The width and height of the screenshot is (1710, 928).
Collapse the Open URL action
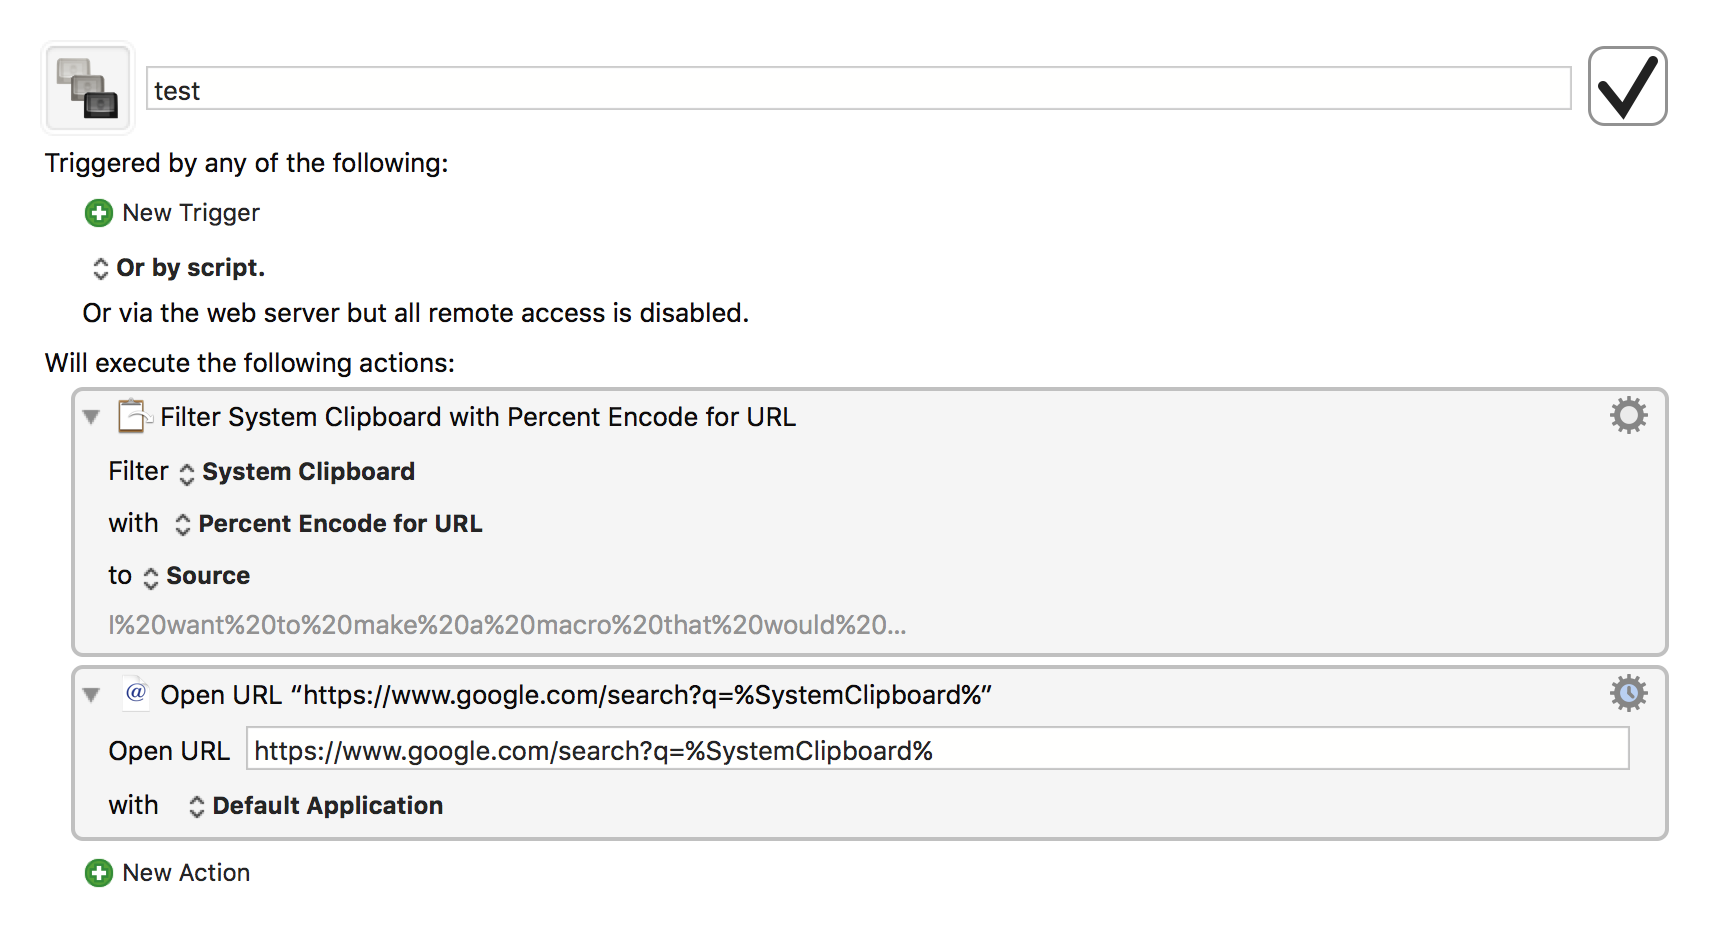(x=92, y=695)
